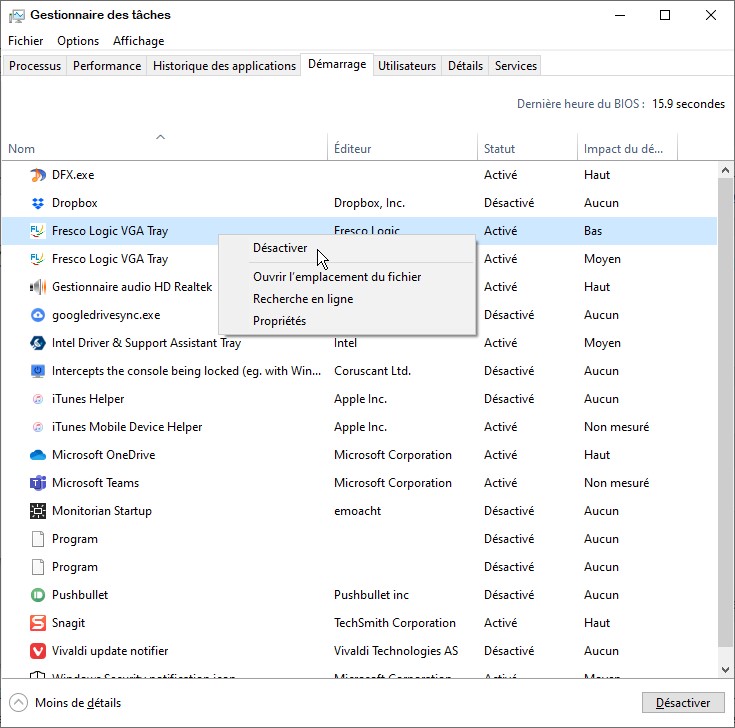Click the Vivaldi update notifier icon
The height and width of the screenshot is (728, 735).
(38, 651)
